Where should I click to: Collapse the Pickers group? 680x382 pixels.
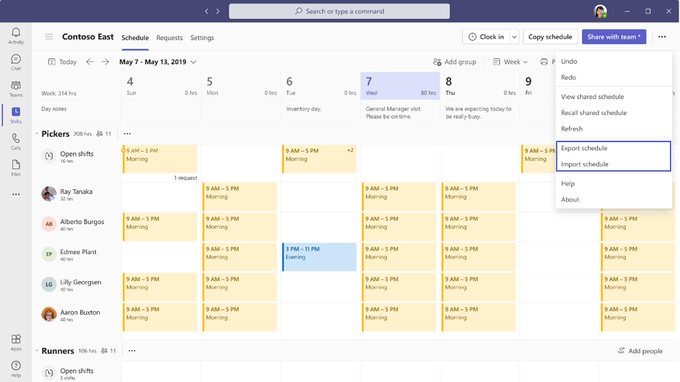point(37,134)
